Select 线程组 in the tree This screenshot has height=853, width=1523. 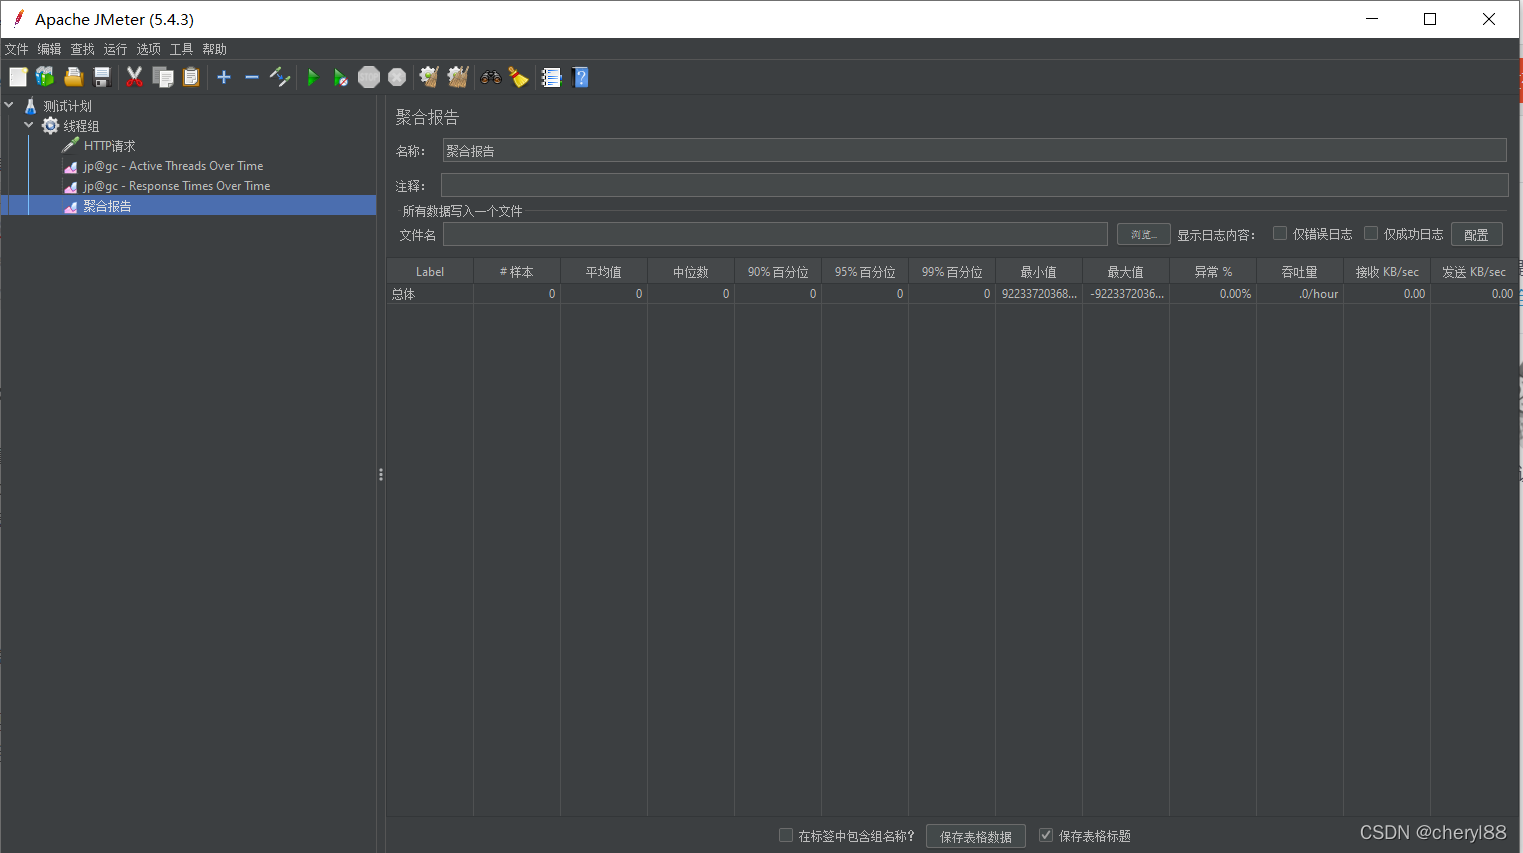pyautogui.click(x=81, y=126)
